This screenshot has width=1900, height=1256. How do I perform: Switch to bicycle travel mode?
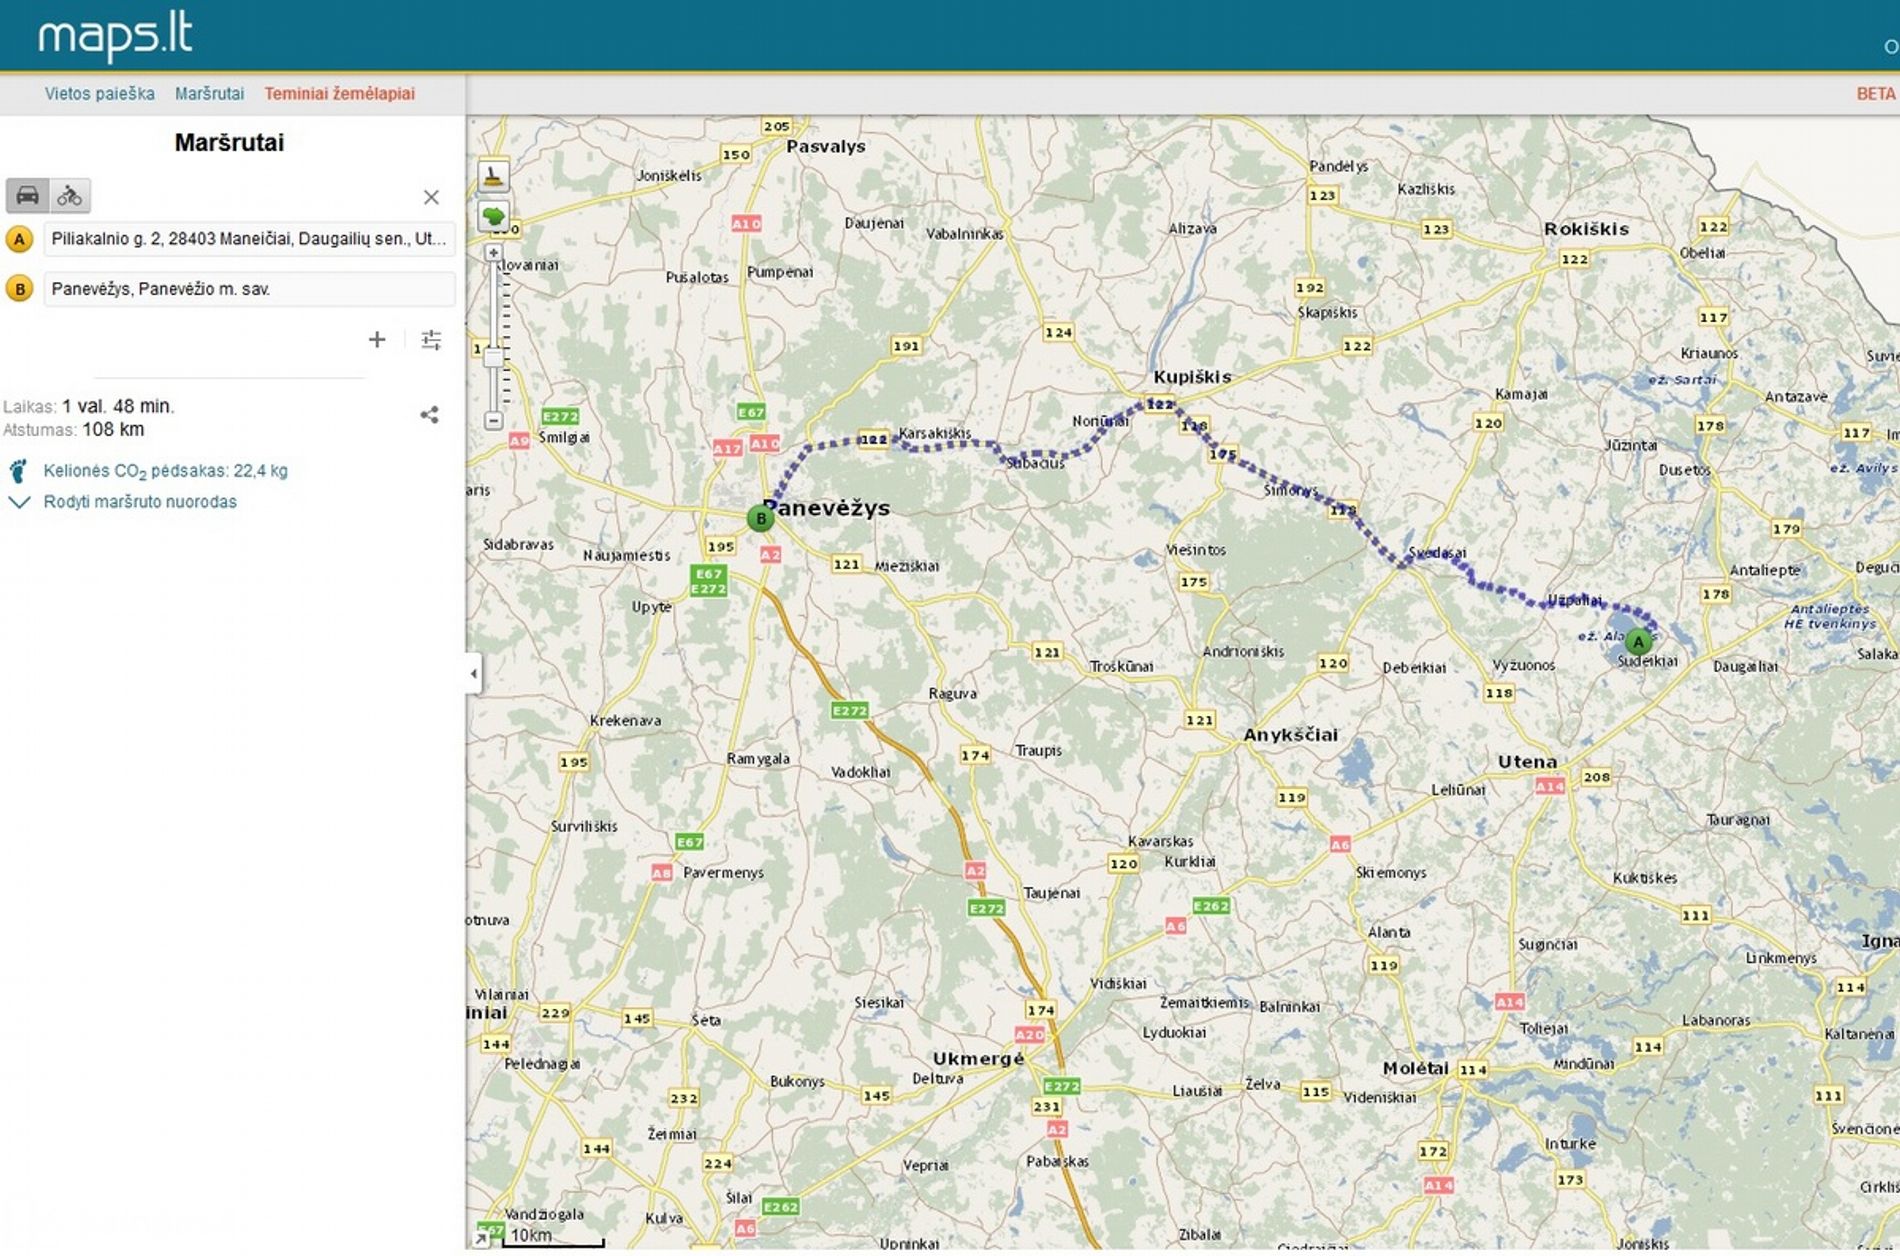[x=70, y=195]
